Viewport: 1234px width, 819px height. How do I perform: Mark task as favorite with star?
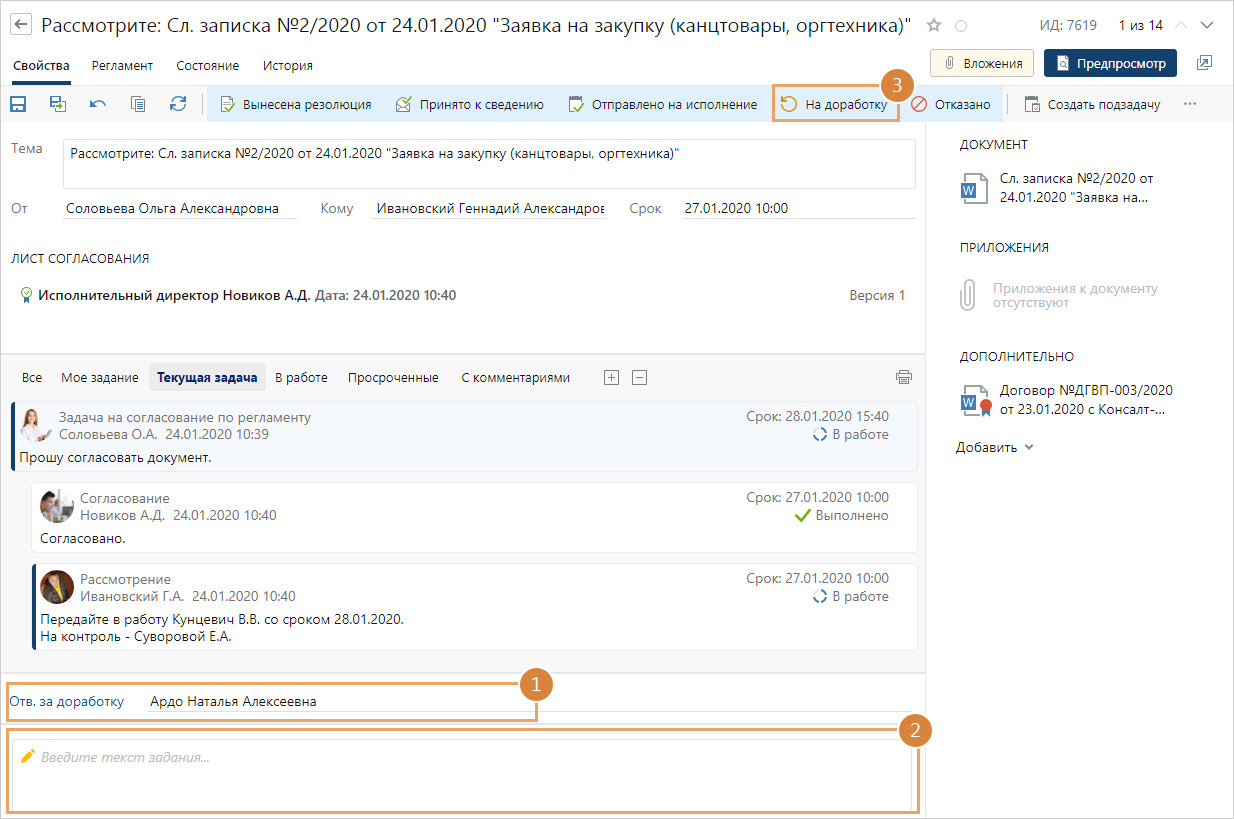[934, 25]
